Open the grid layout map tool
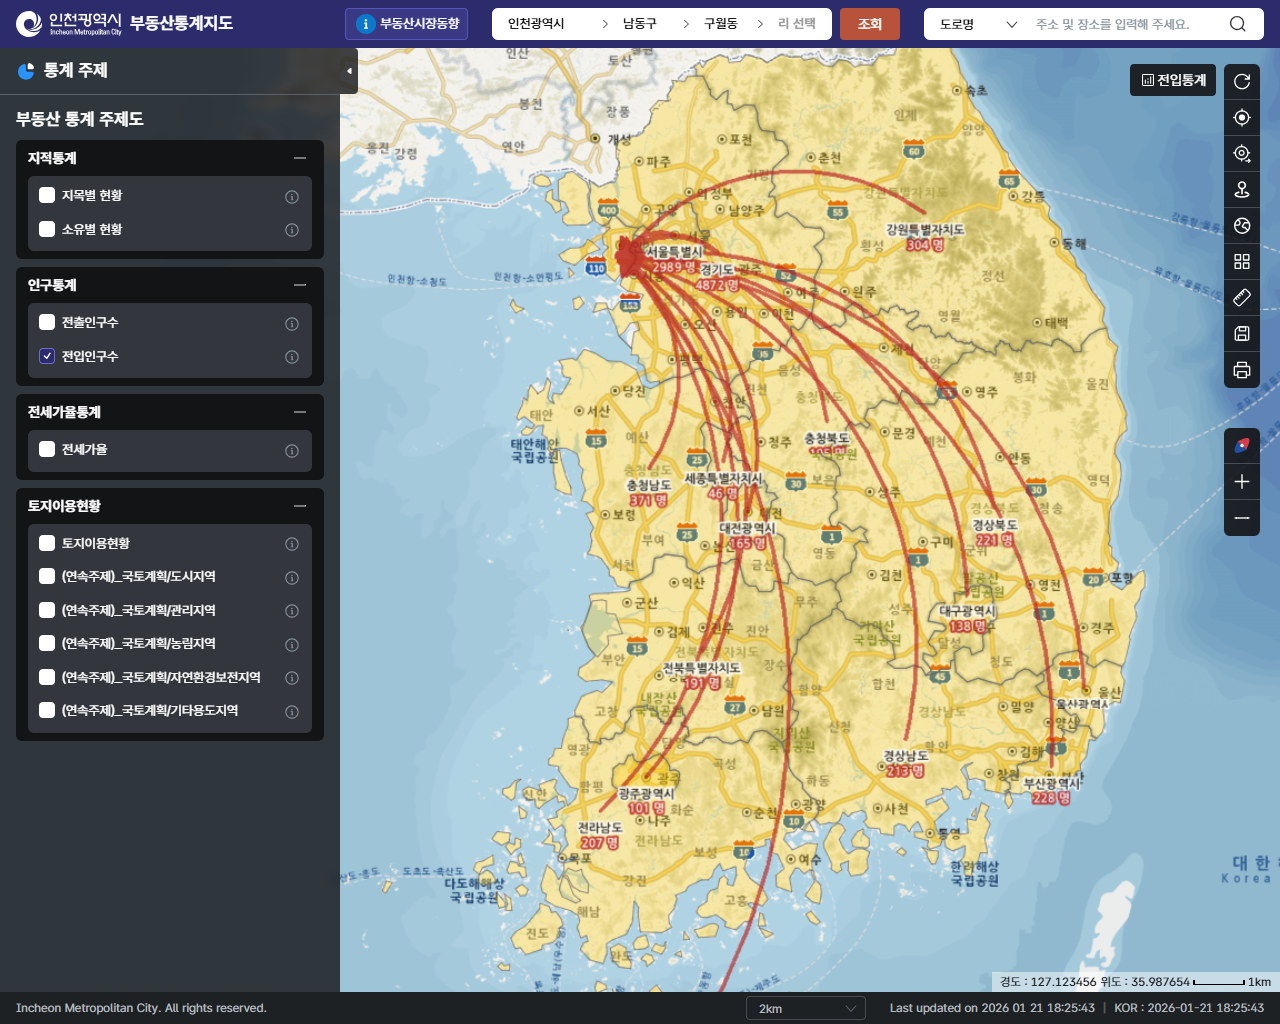This screenshot has width=1280, height=1024. tap(1242, 261)
